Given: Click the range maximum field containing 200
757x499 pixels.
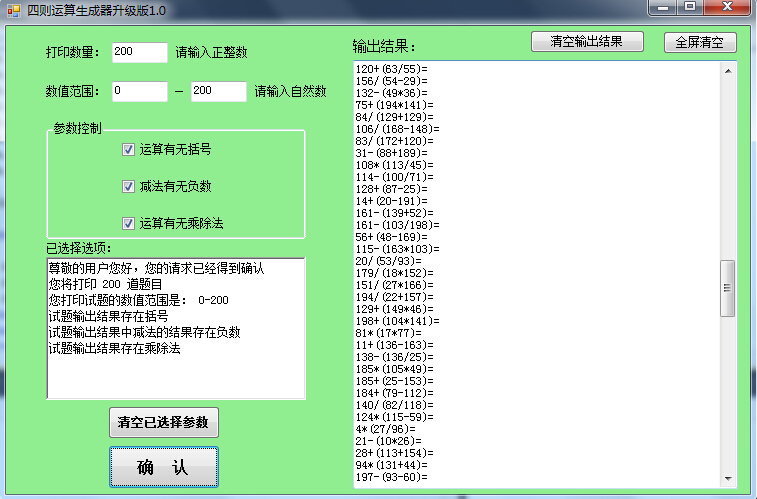Looking at the screenshot, I should pyautogui.click(x=219, y=91).
